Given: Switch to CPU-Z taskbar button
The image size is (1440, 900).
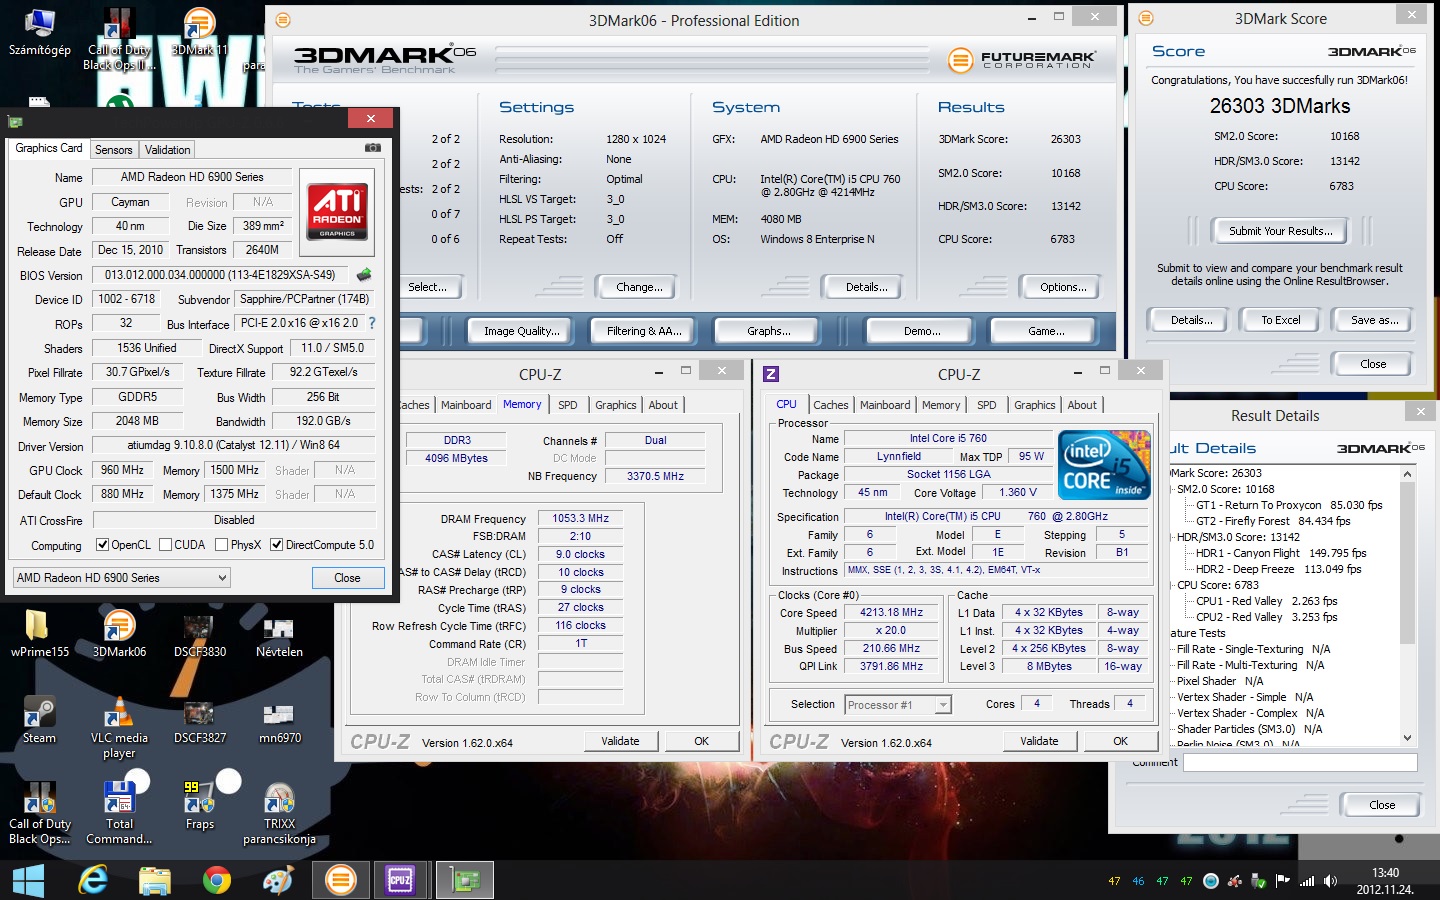Looking at the screenshot, I should (x=401, y=880).
